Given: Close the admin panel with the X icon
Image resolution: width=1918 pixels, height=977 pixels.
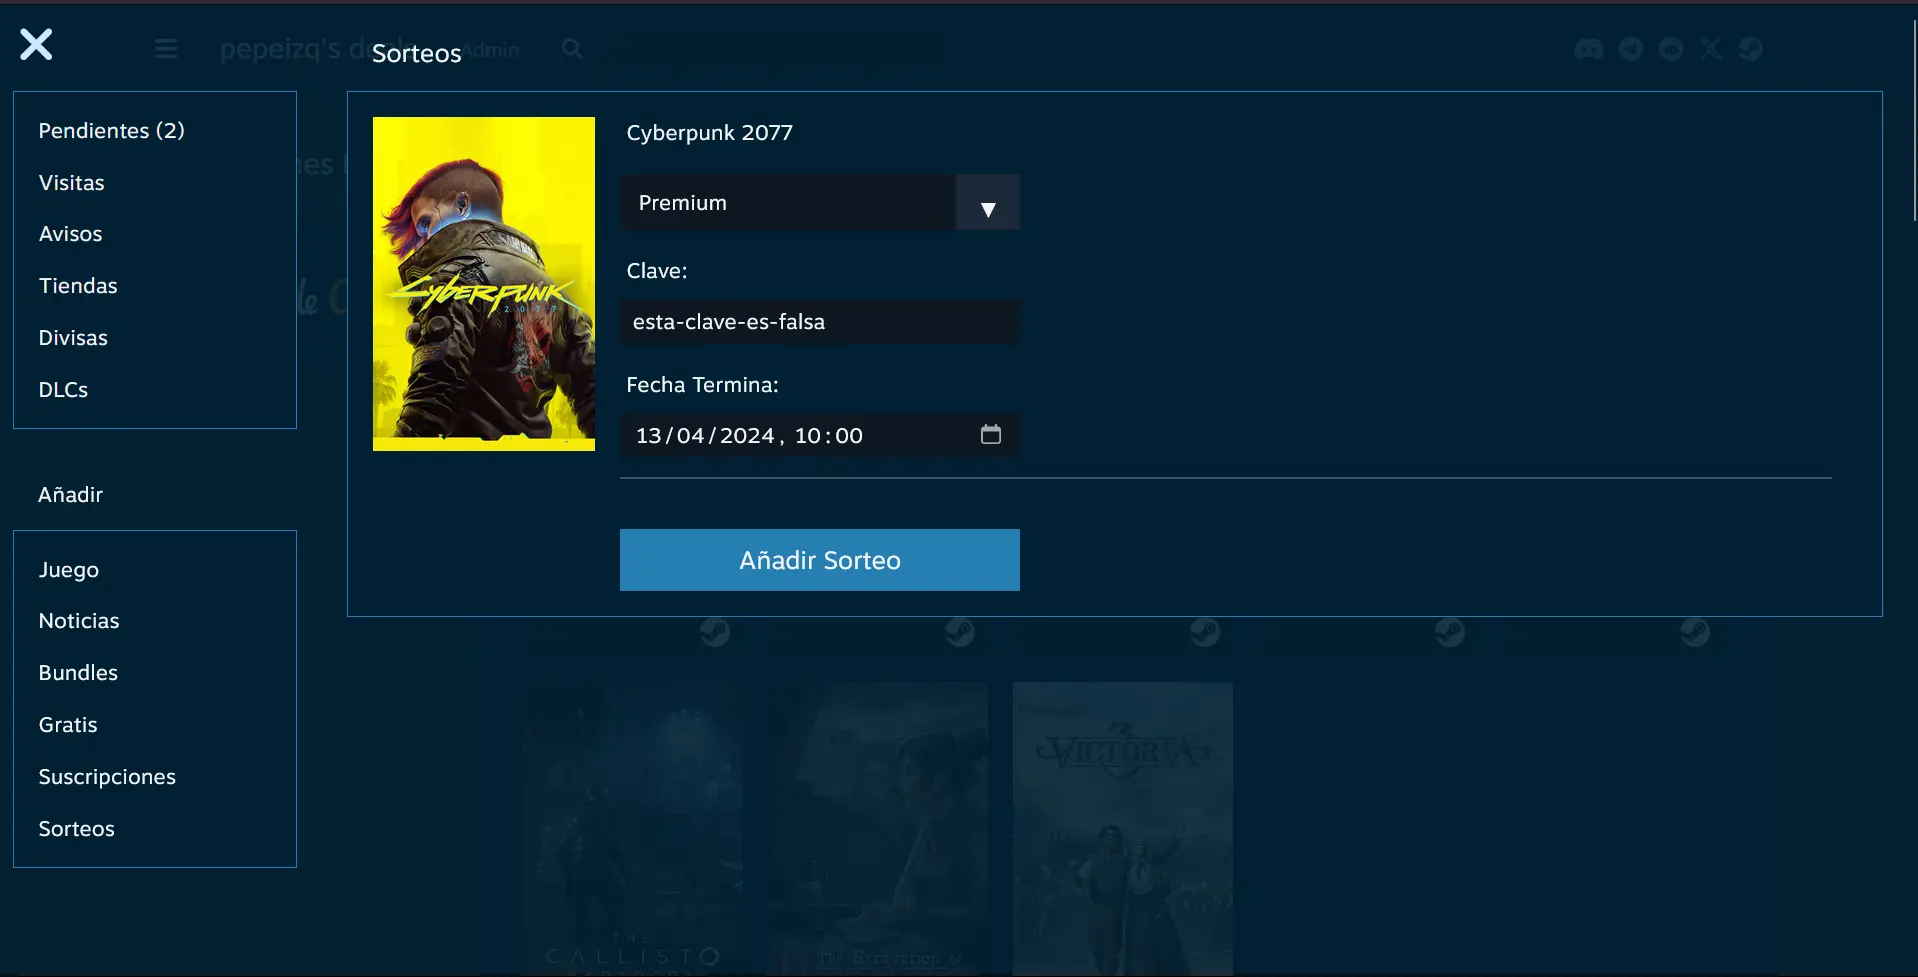Looking at the screenshot, I should 36,45.
